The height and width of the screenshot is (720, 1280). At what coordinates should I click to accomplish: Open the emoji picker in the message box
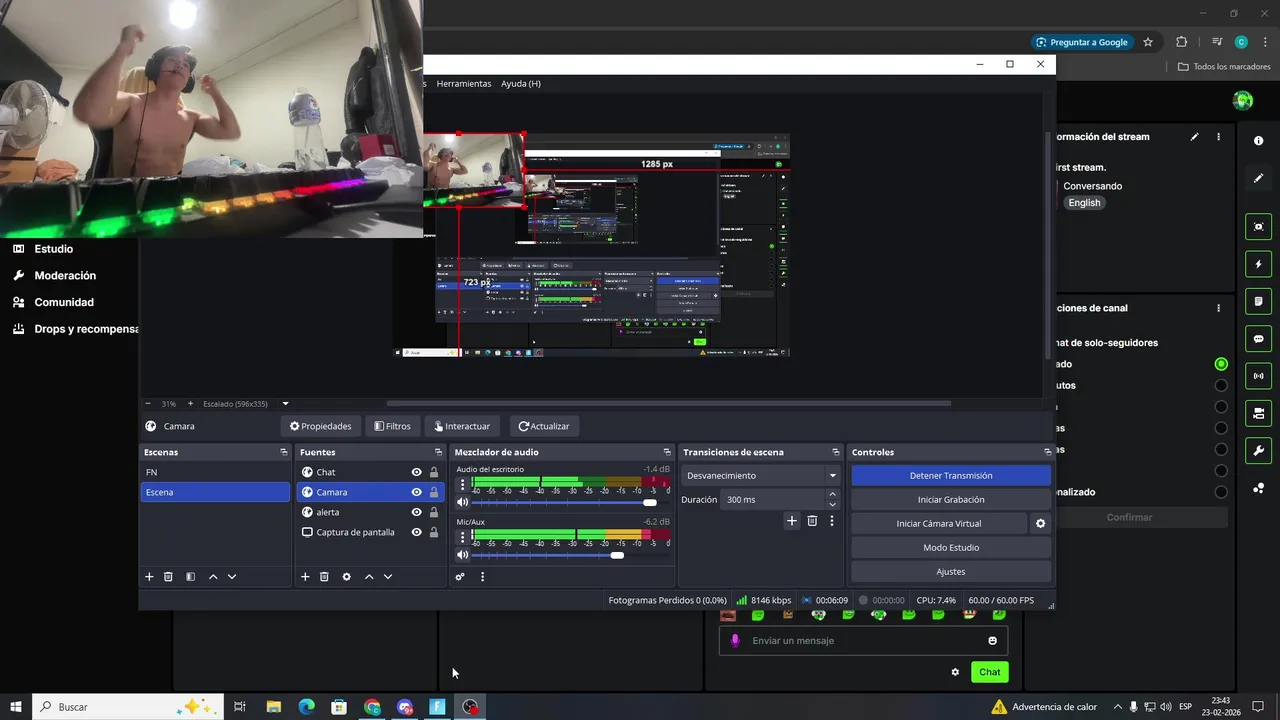click(x=993, y=641)
